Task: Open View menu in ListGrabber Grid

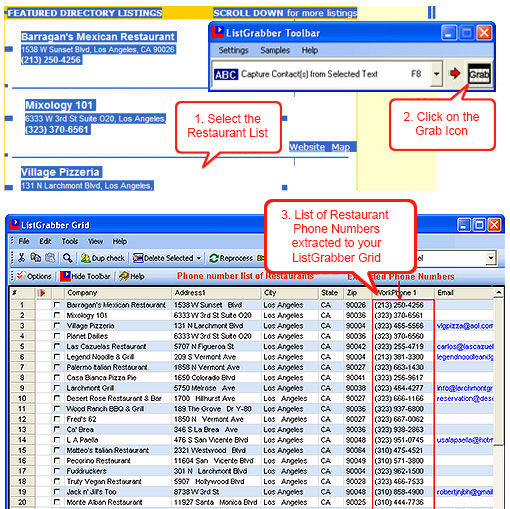Action: click(96, 241)
